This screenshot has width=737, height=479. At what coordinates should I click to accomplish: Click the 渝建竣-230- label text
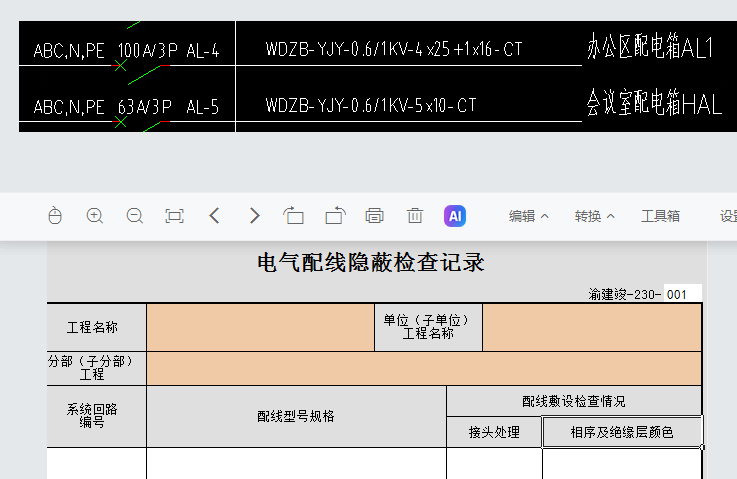click(625, 295)
